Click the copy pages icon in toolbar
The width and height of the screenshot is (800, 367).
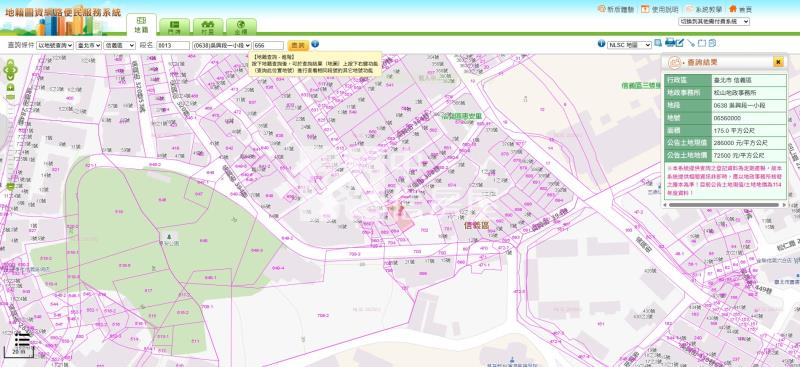[x=712, y=43]
